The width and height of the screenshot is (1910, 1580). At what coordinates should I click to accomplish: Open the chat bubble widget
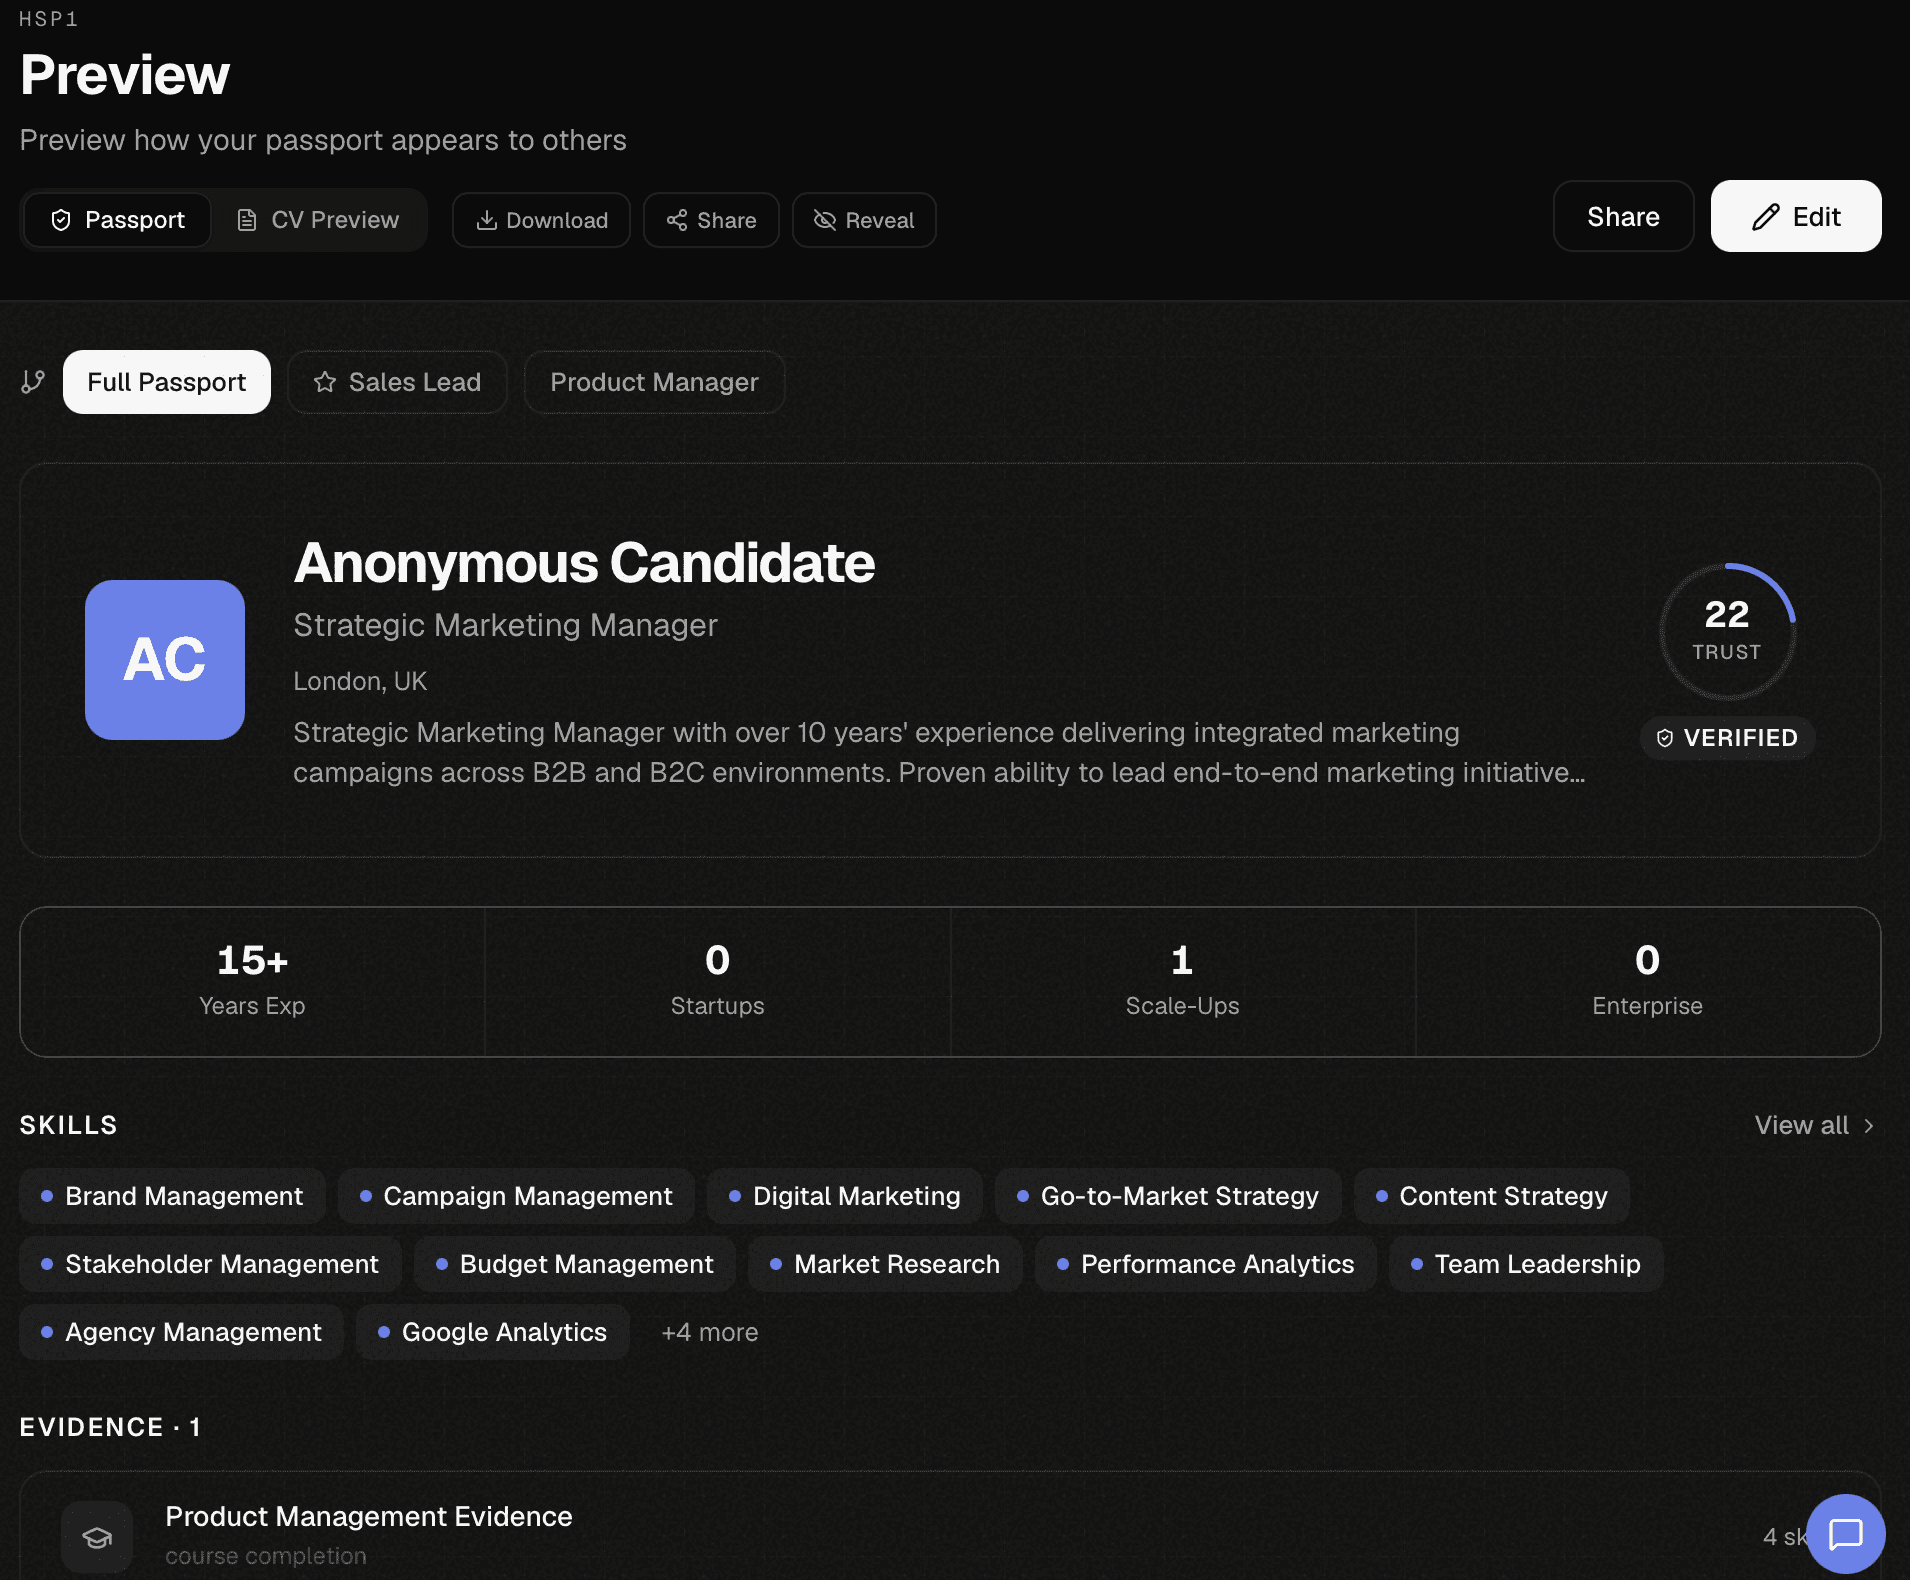[1845, 1533]
